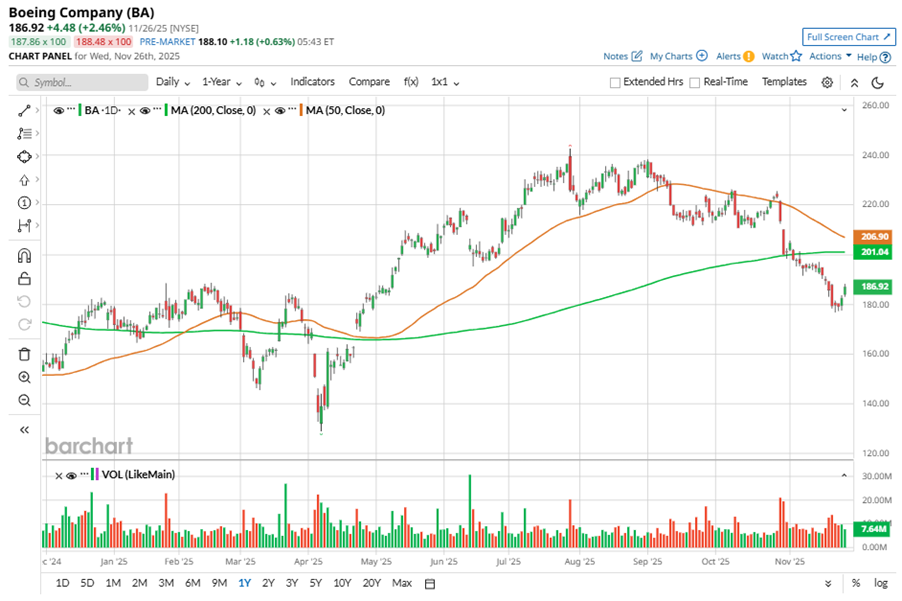
Task: Open chart settings gear
Action: pos(827,82)
